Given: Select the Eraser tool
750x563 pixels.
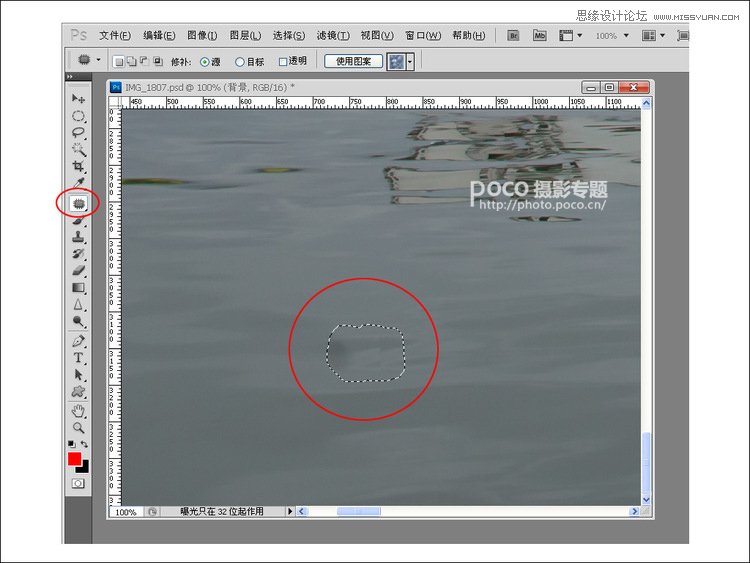Looking at the screenshot, I should (x=78, y=271).
